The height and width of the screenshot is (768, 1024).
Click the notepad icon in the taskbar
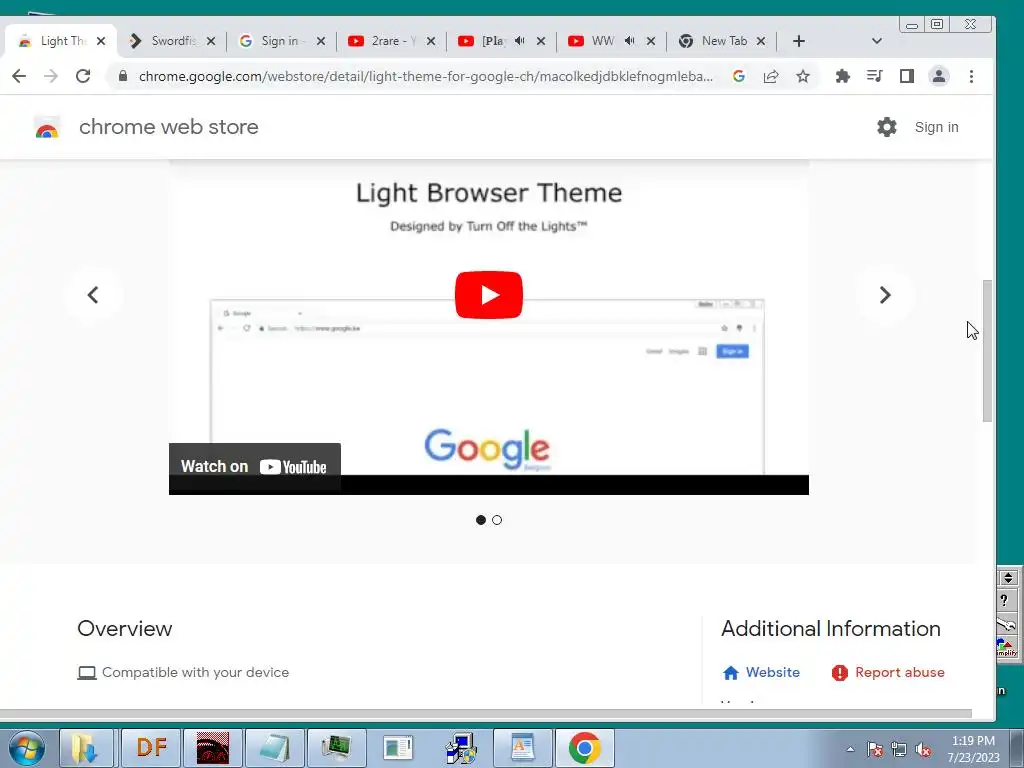[274, 748]
